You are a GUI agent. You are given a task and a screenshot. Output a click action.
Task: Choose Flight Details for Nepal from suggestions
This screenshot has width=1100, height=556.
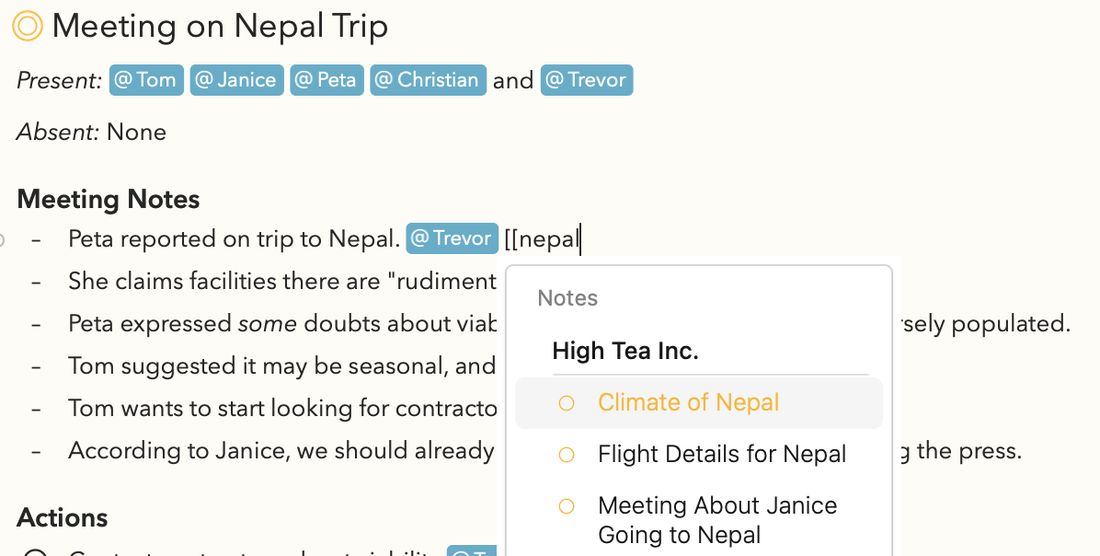tap(699, 454)
